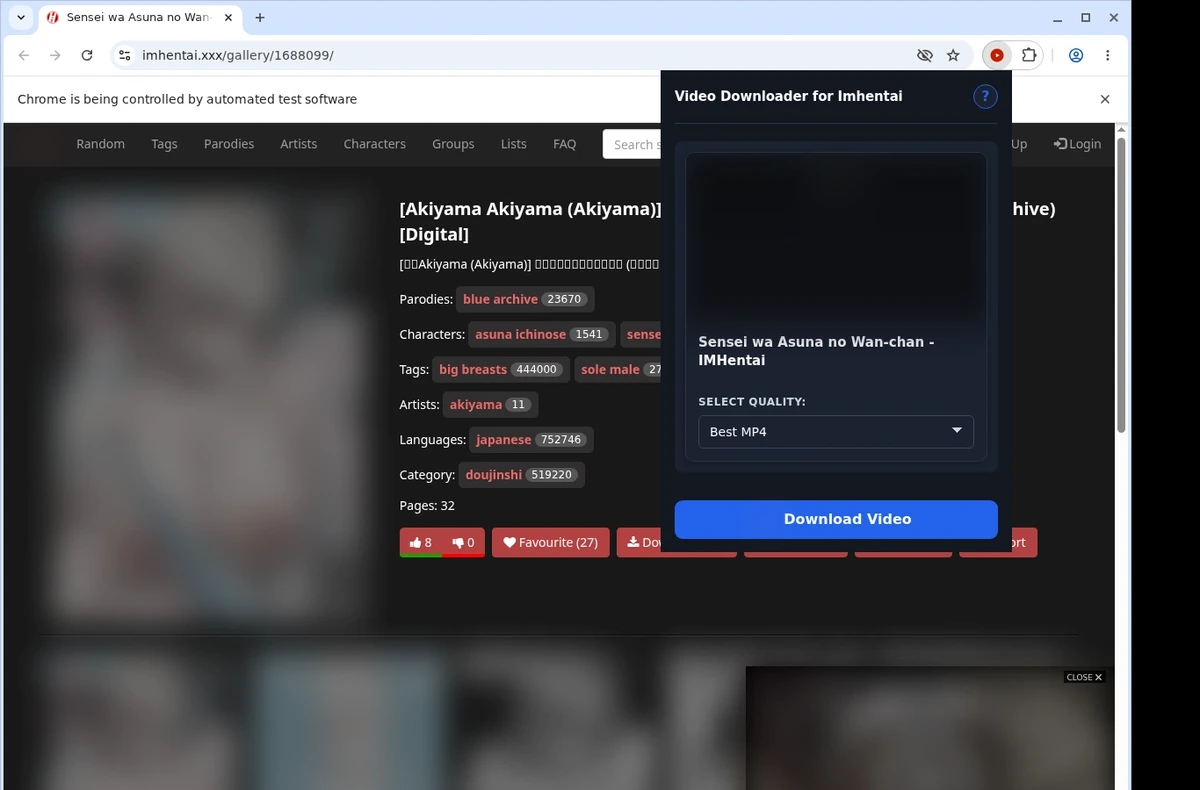
Task: Open the Parodies nav item
Action: click(x=229, y=144)
